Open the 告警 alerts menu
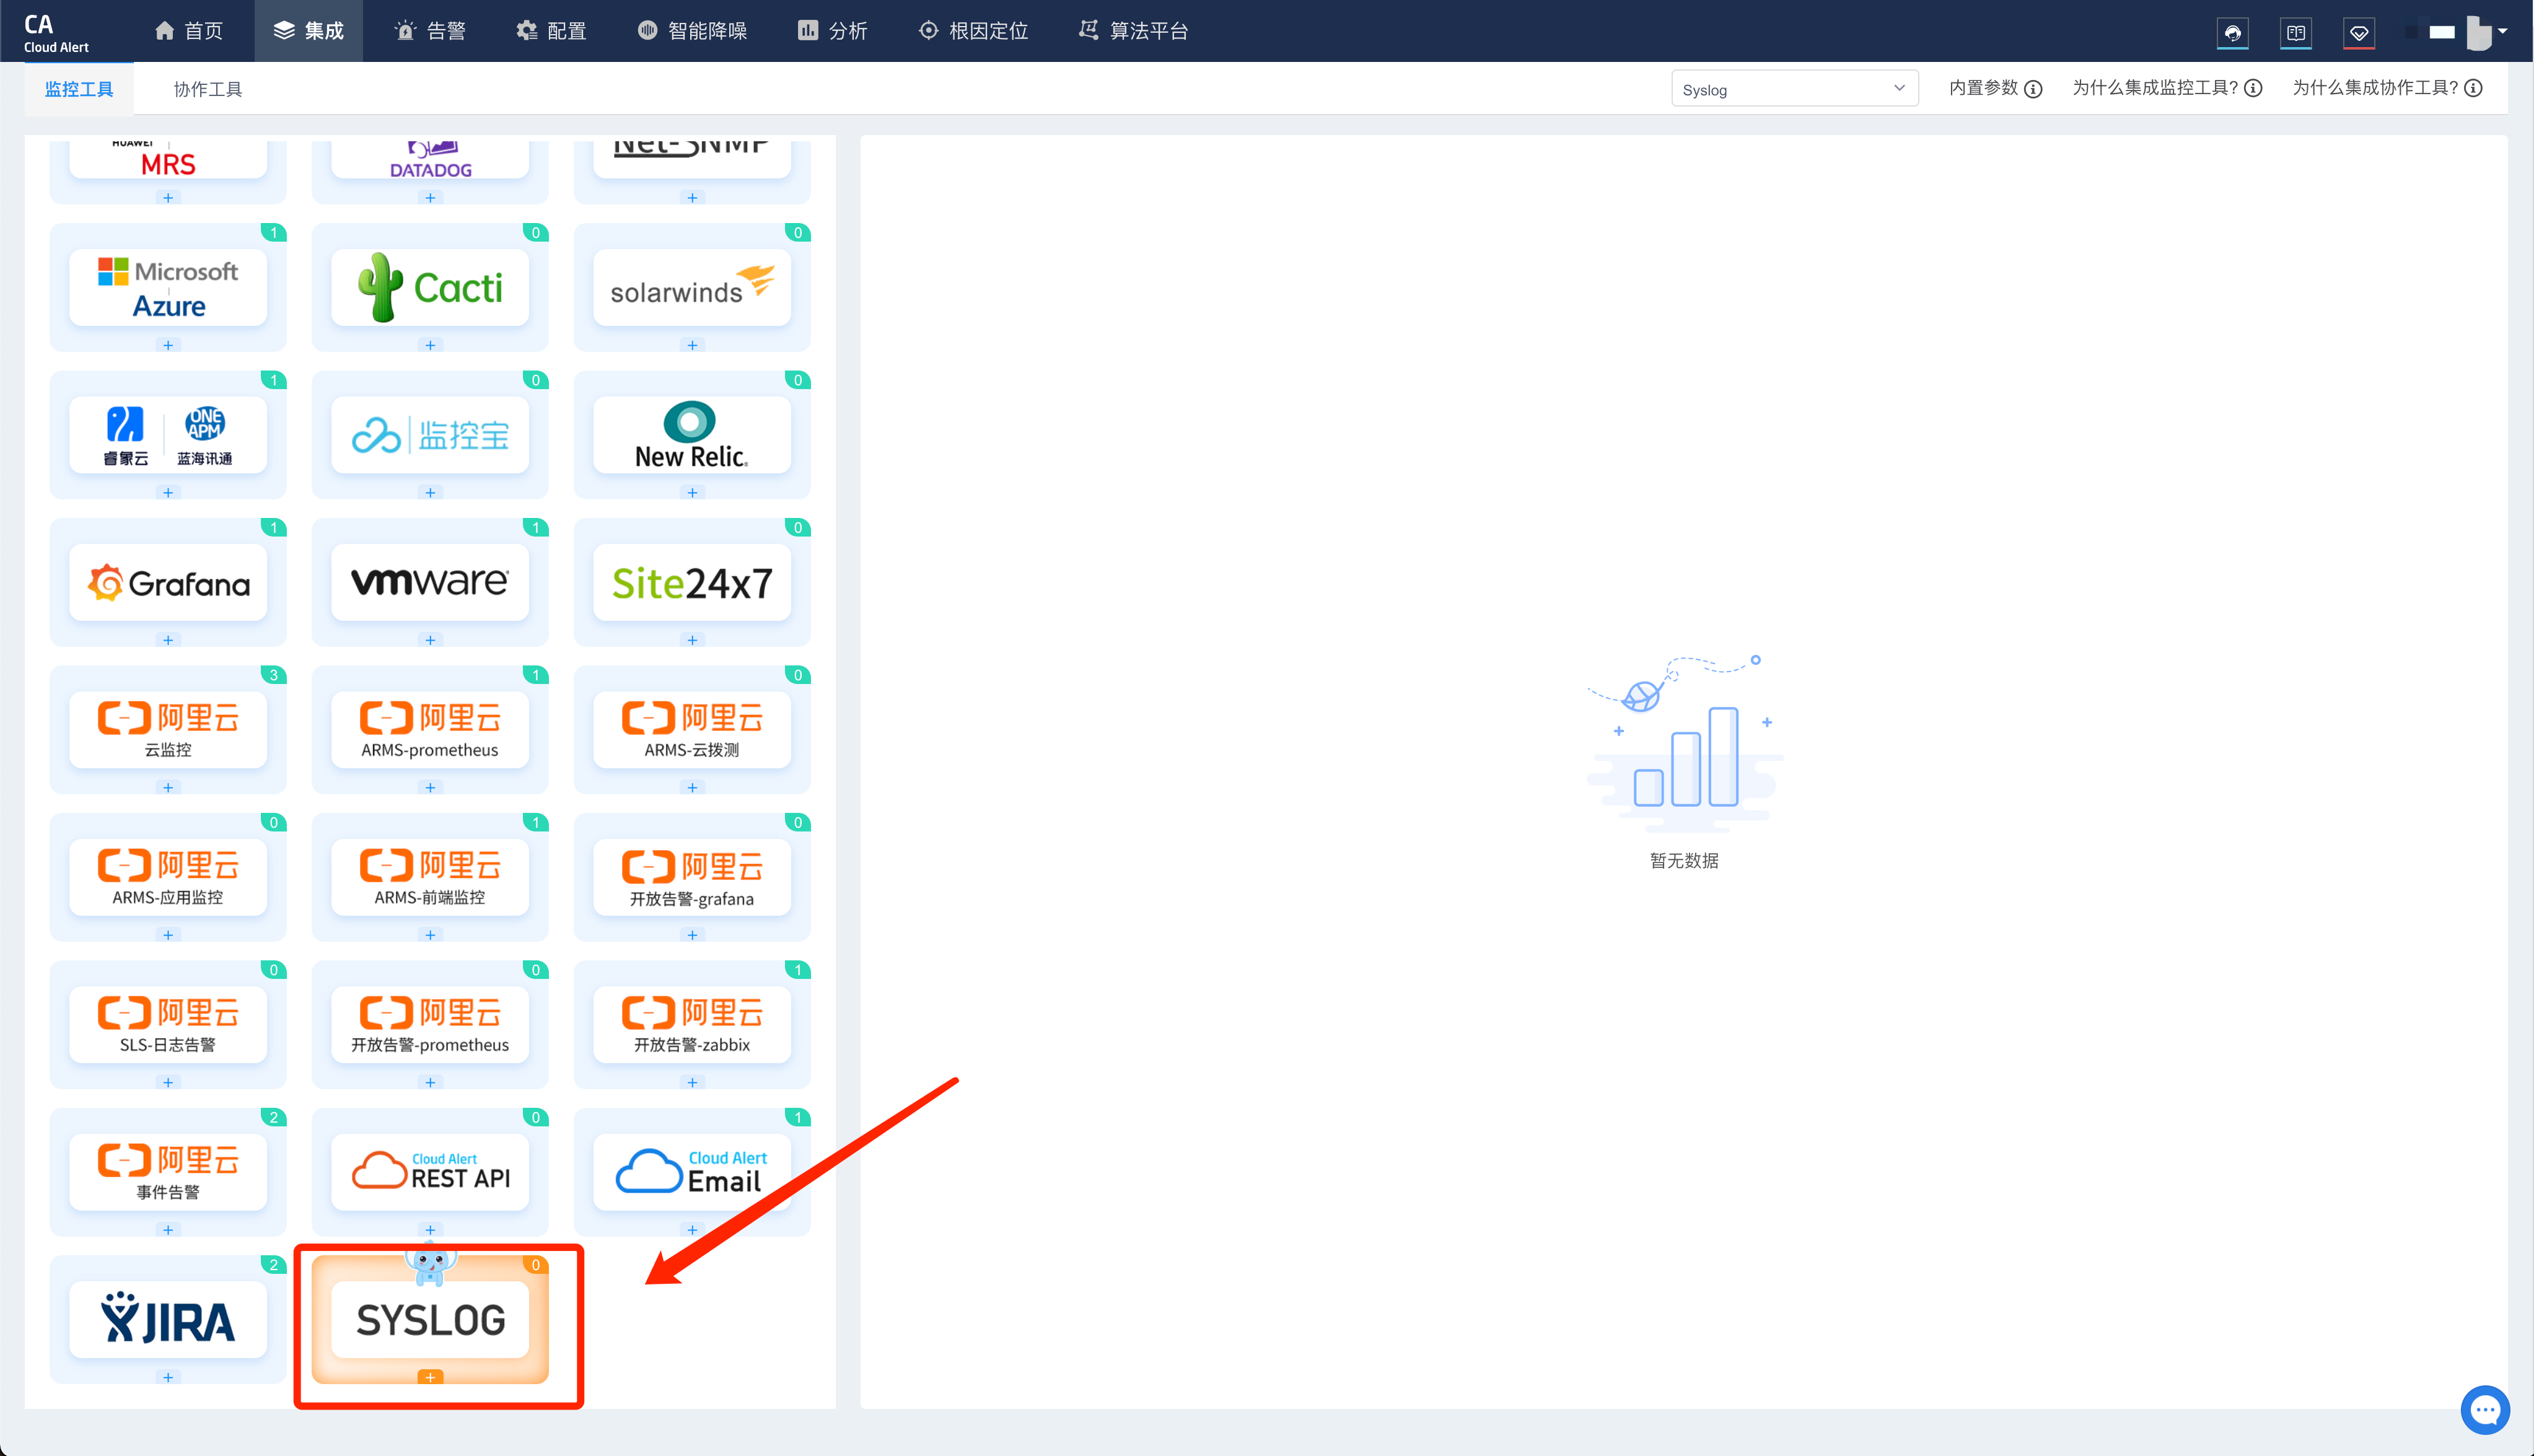Image resolution: width=2534 pixels, height=1456 pixels. coord(430,31)
